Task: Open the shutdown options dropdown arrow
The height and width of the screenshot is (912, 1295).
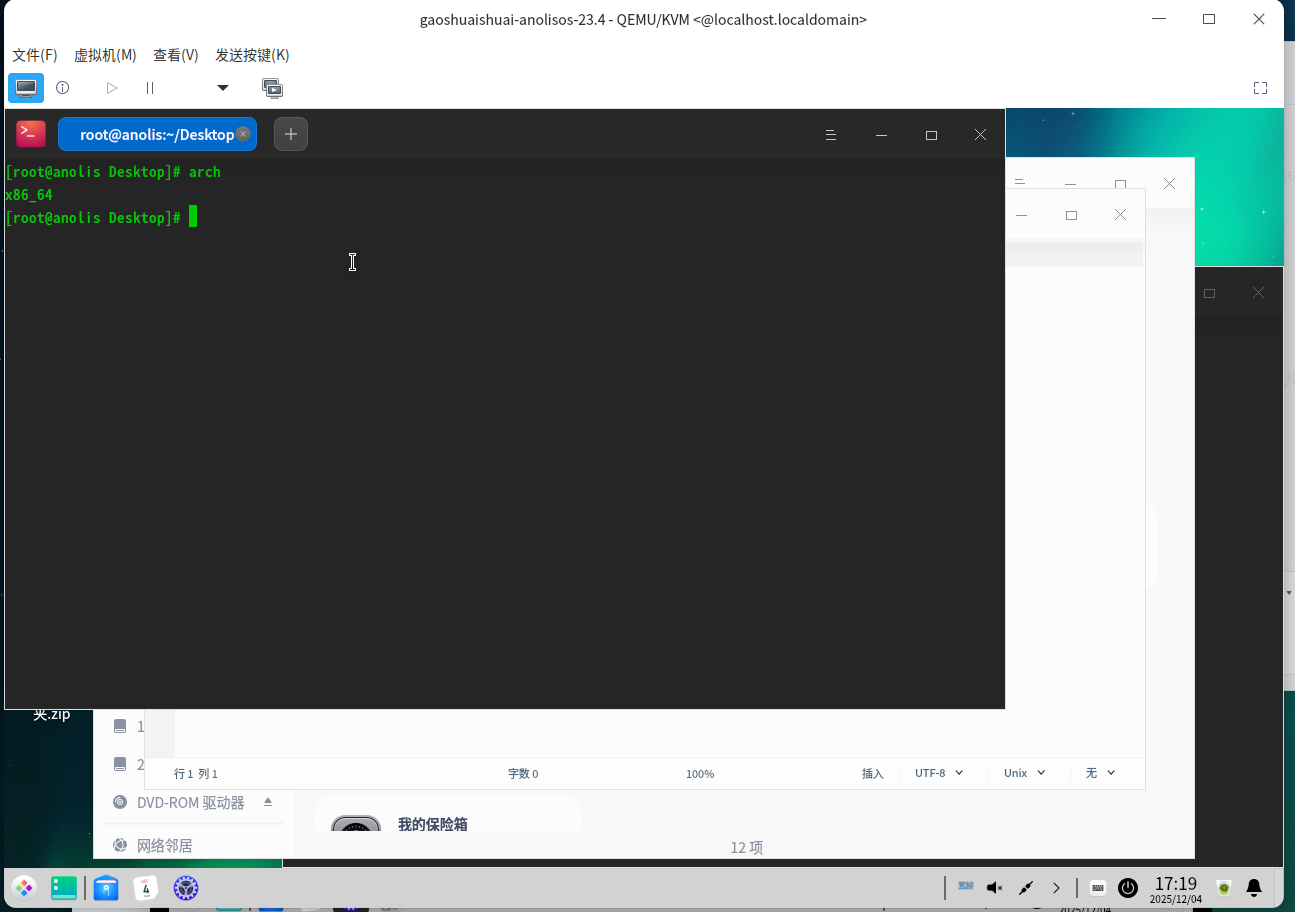Action: click(223, 88)
